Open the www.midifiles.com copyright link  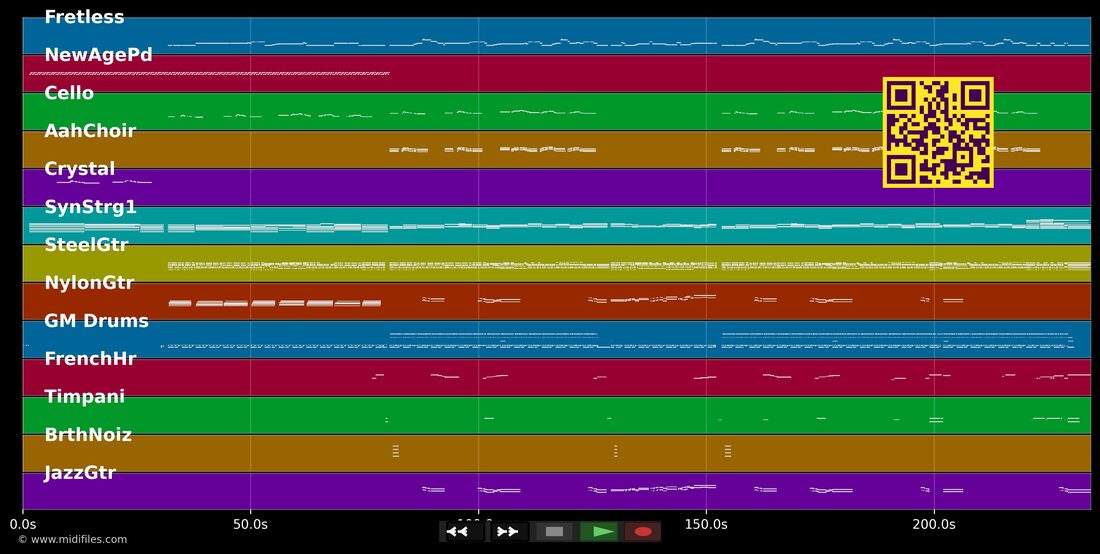(73, 539)
